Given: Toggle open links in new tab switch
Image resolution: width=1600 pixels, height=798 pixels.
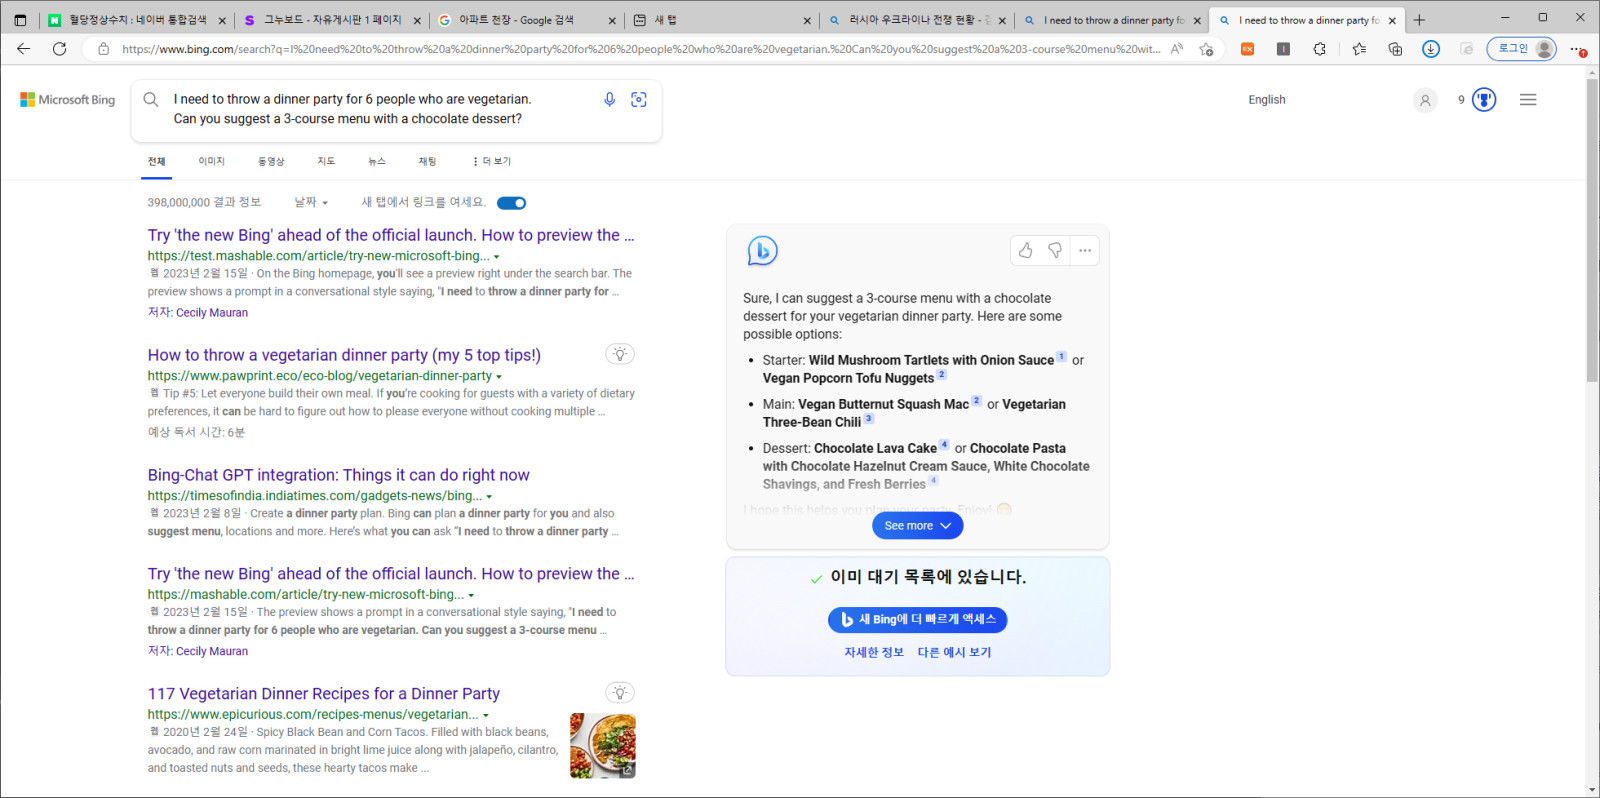Looking at the screenshot, I should [x=512, y=203].
